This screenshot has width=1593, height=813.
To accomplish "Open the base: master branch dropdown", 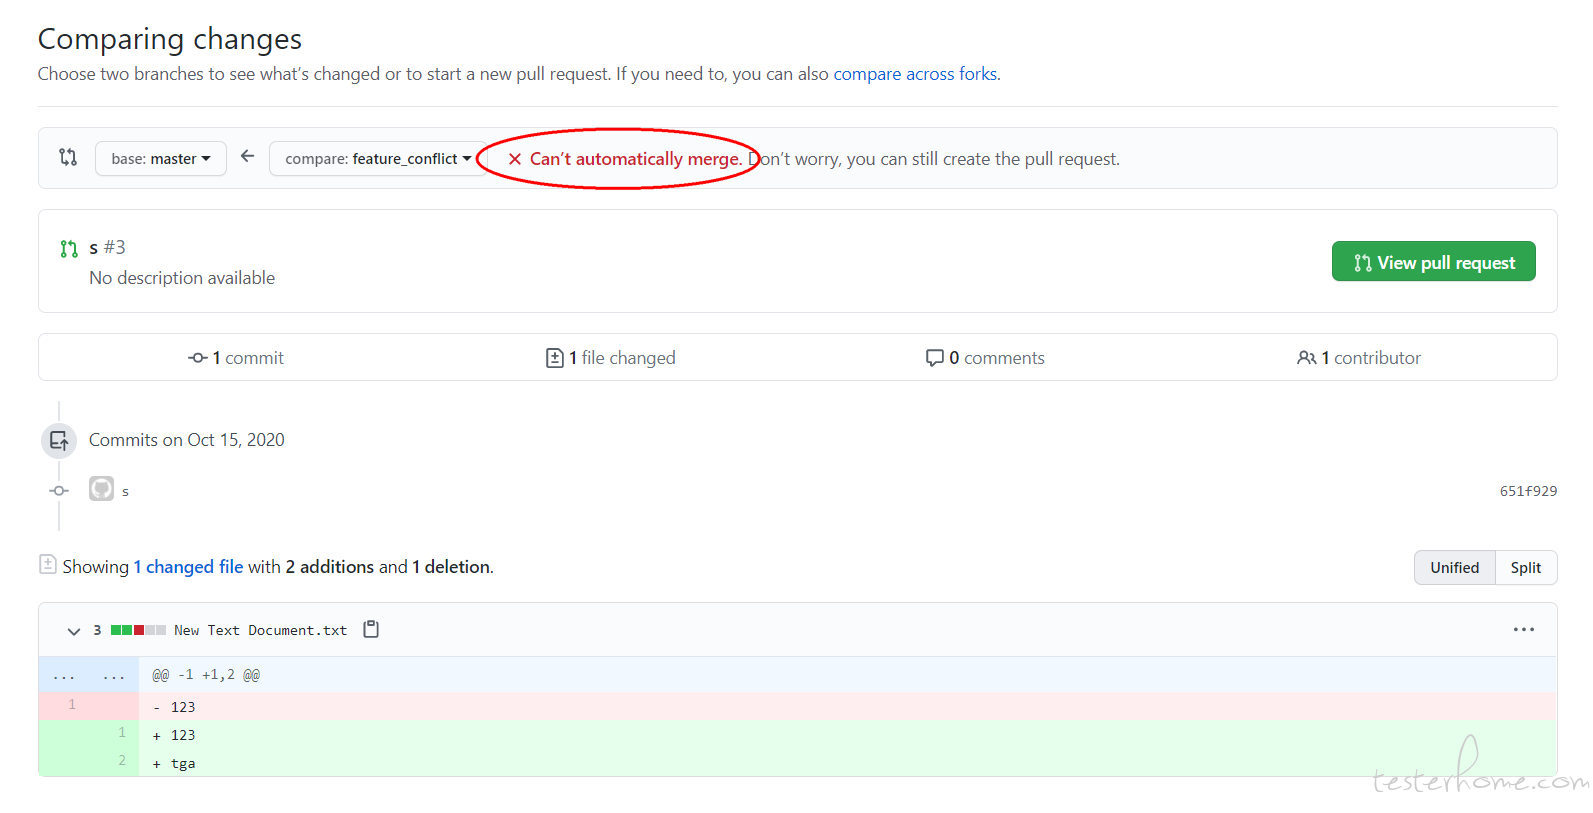I will click(161, 158).
